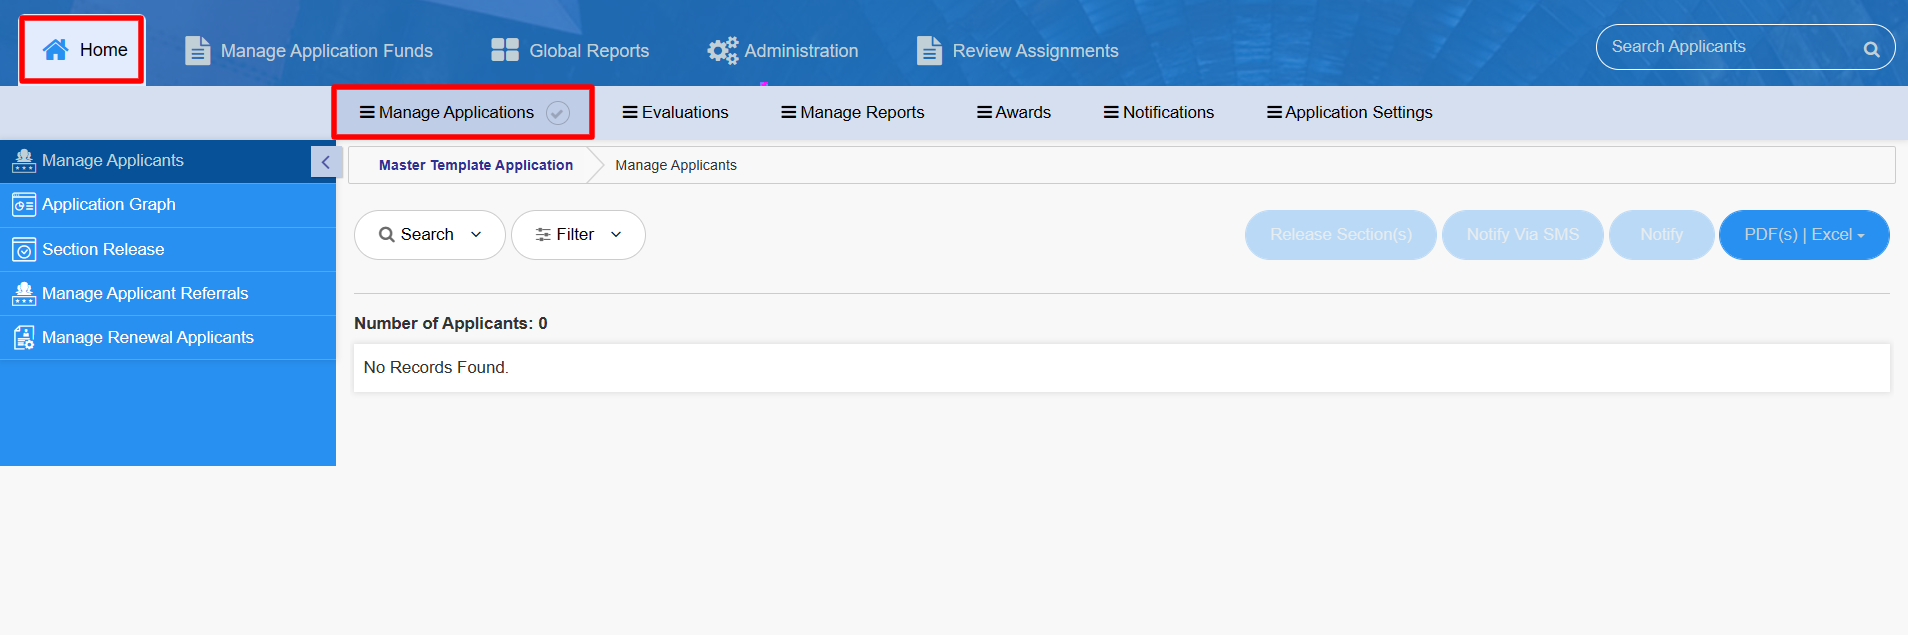
Task: Open the Evaluations menu
Action: coord(675,113)
